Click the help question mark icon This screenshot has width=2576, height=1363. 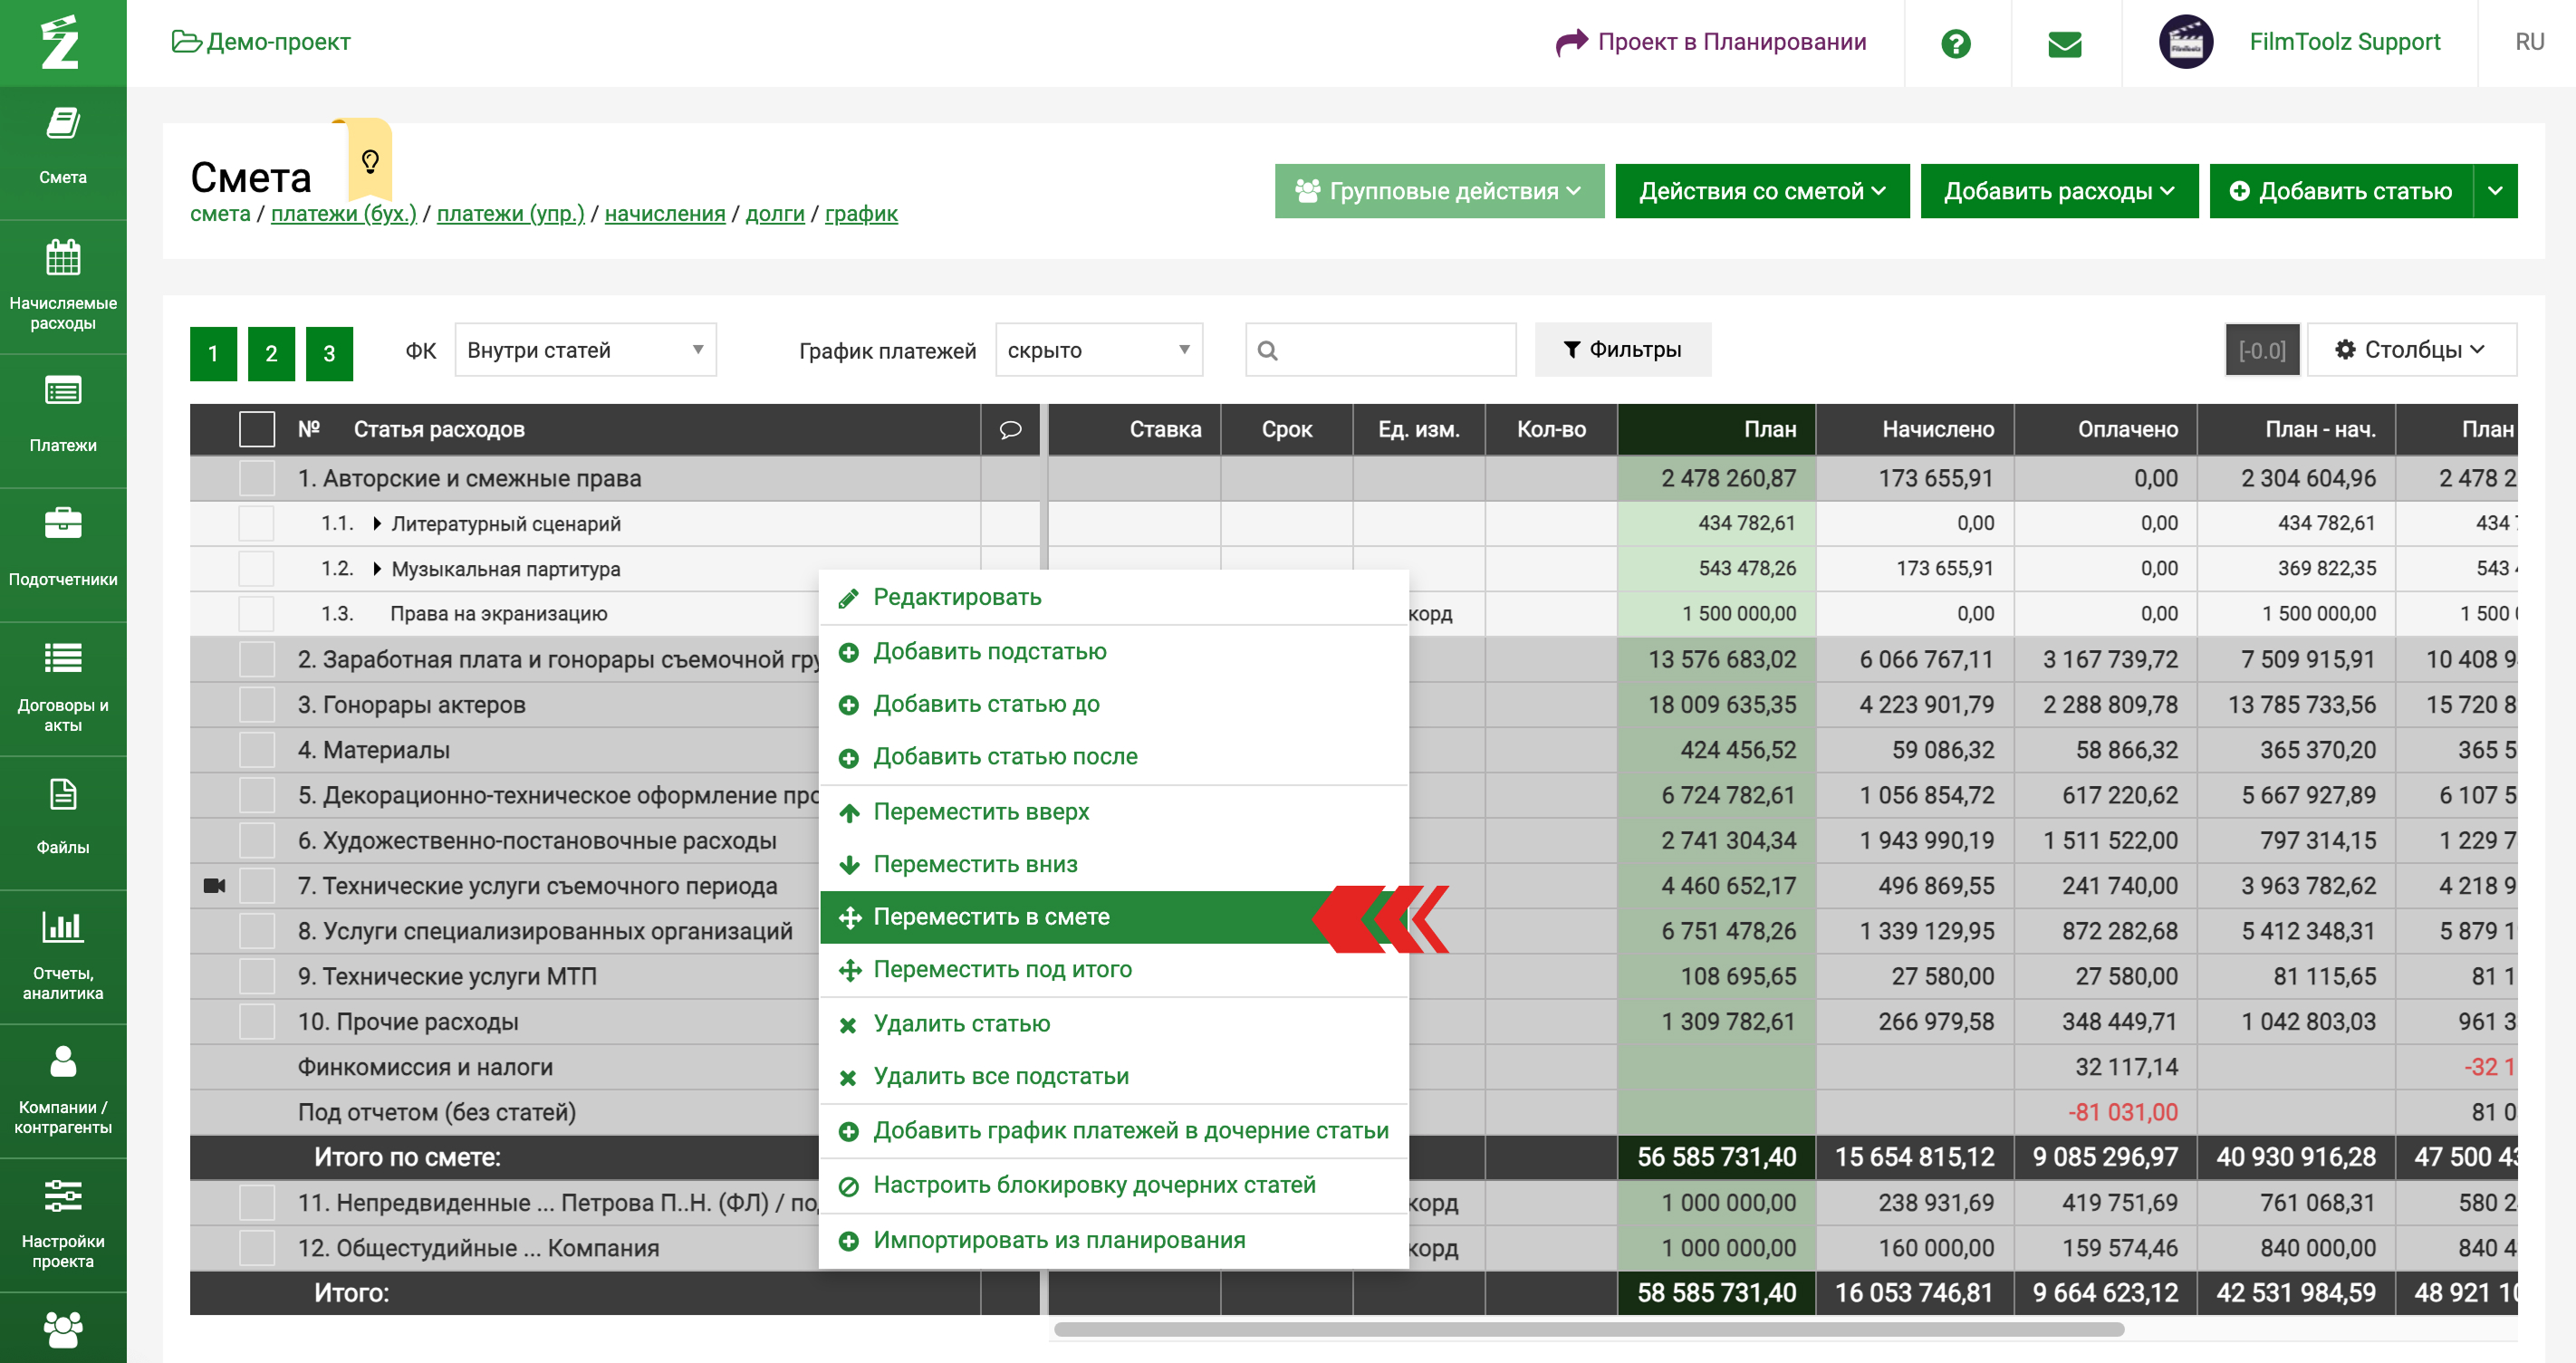point(1956,43)
